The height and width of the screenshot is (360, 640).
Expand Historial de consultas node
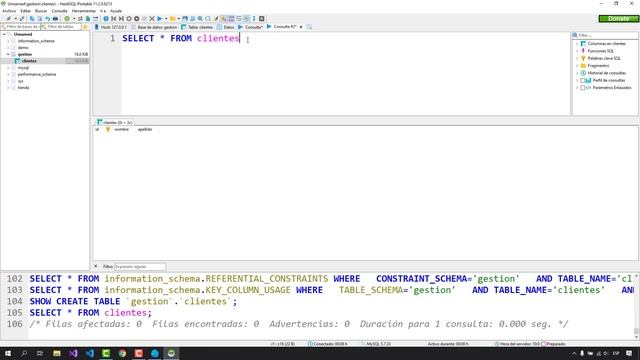pyautogui.click(x=577, y=73)
